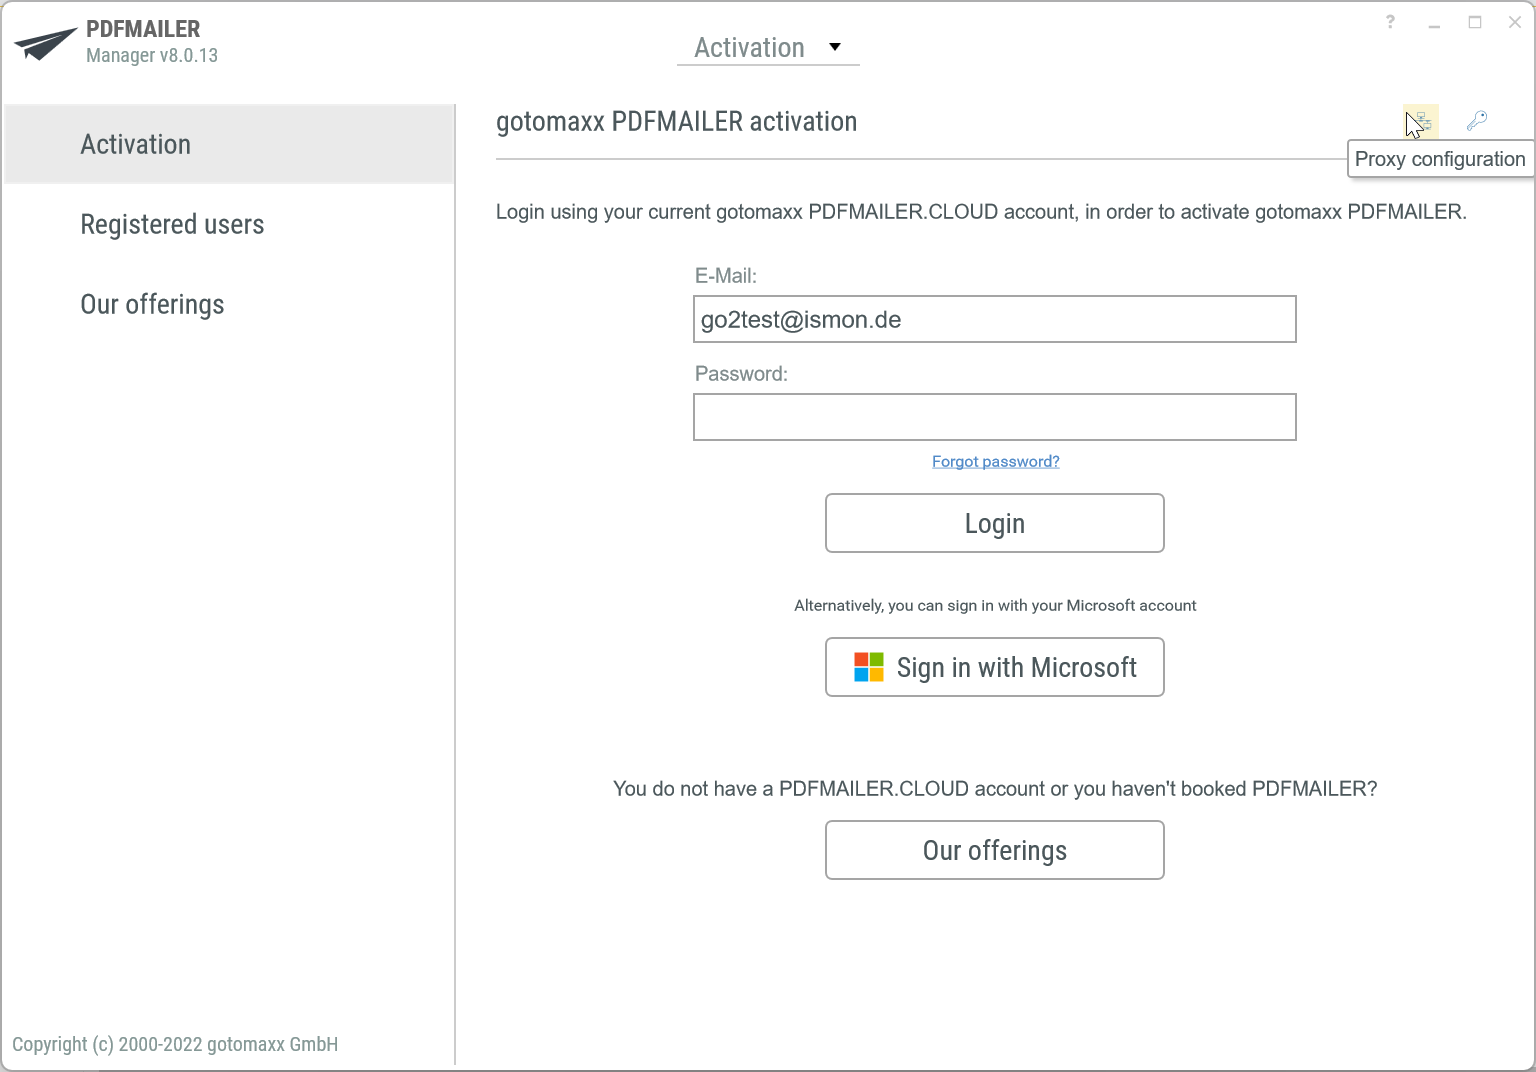The image size is (1536, 1072).
Task: Click the PDFMAILER paper plane logo
Action: pos(45,43)
